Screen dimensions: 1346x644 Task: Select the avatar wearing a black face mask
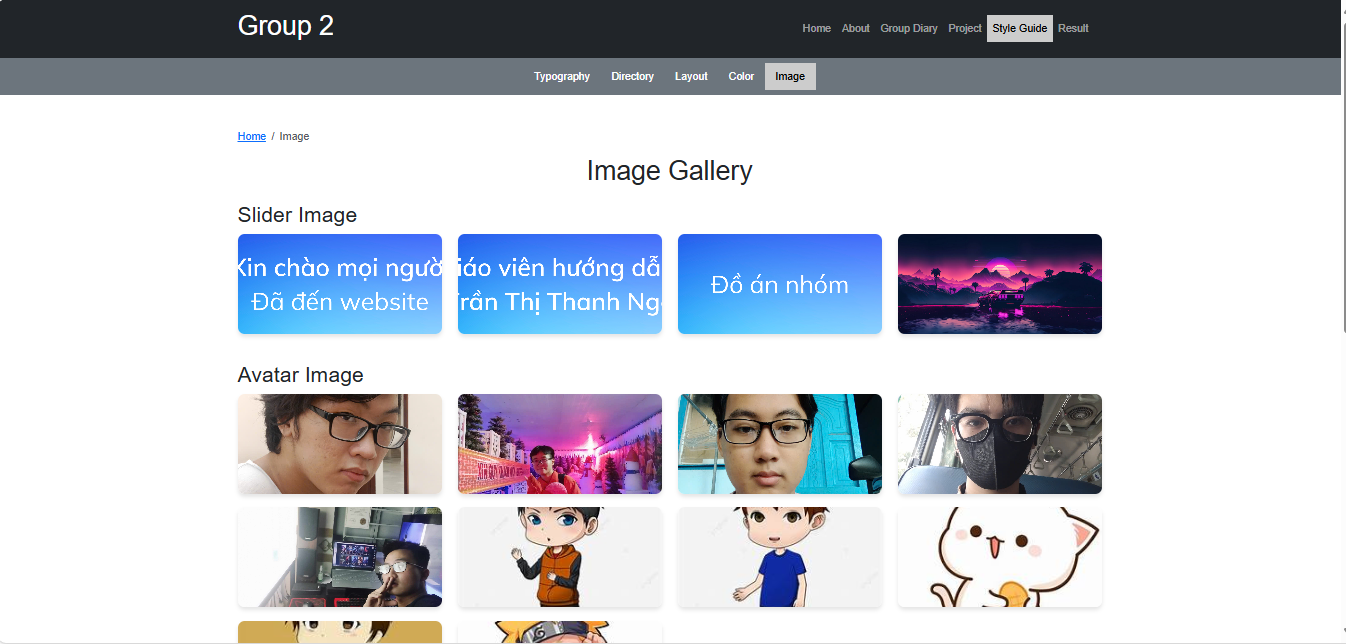coord(999,443)
